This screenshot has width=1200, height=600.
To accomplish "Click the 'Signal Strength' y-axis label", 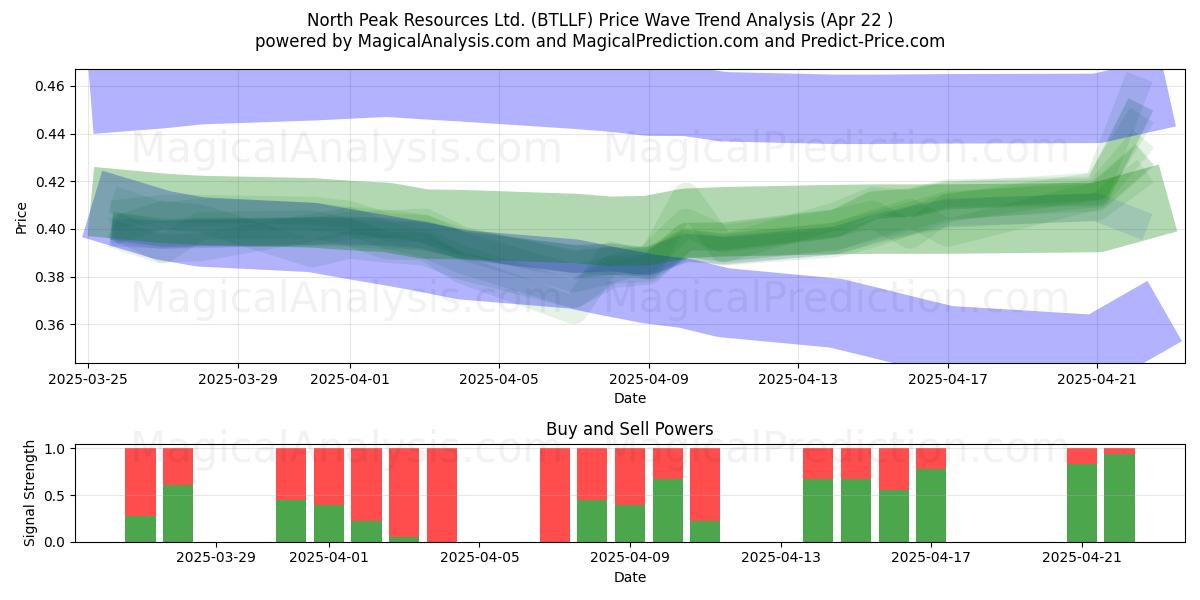I will 30,493.
